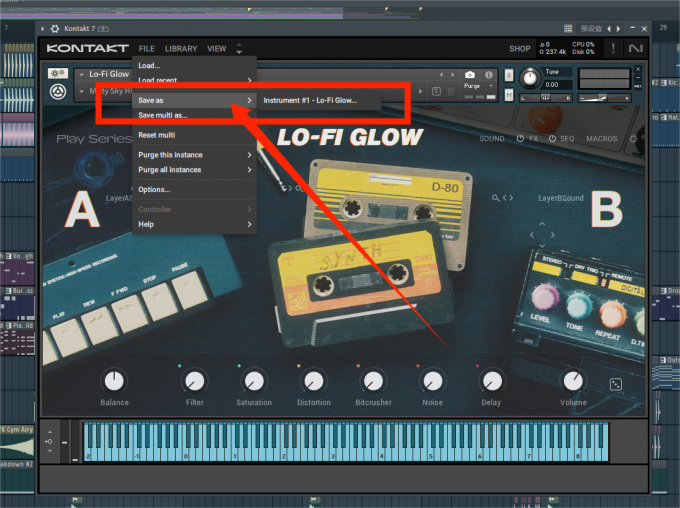Screen dimensions: 680x508
Task: Minimize the instrument header view
Action: click(638, 78)
